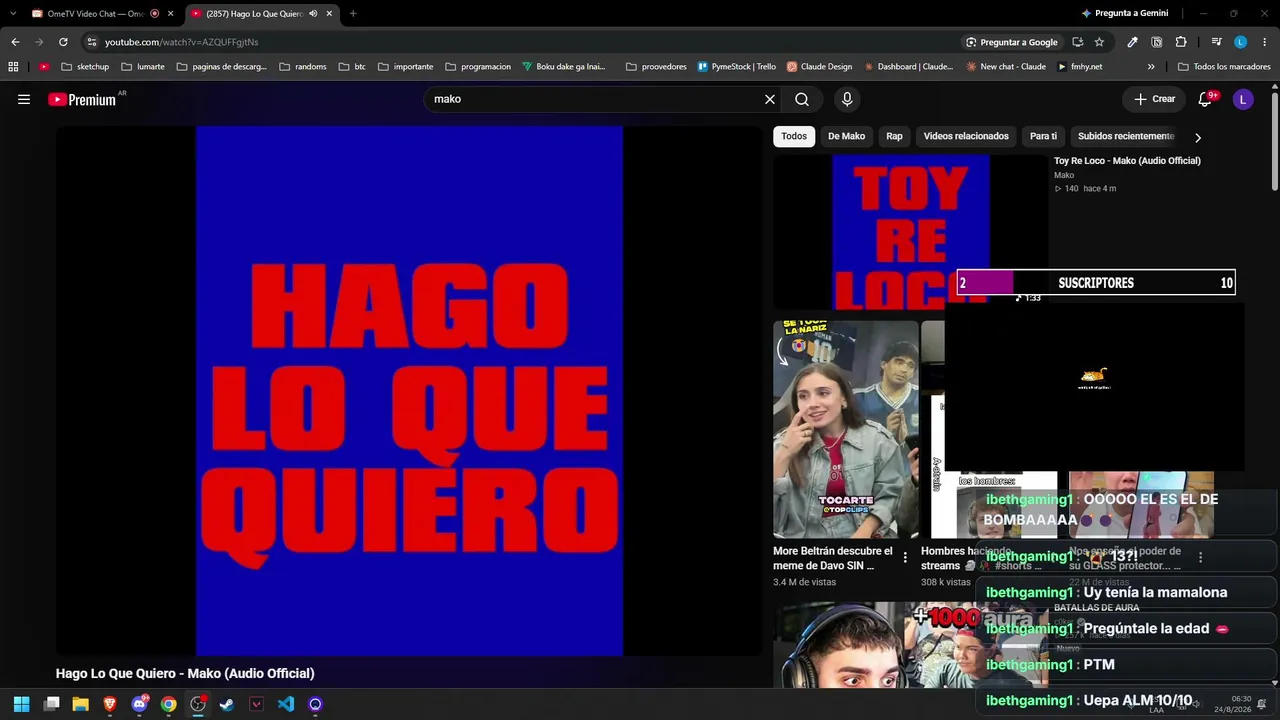View site information in address bar

(x=92, y=42)
